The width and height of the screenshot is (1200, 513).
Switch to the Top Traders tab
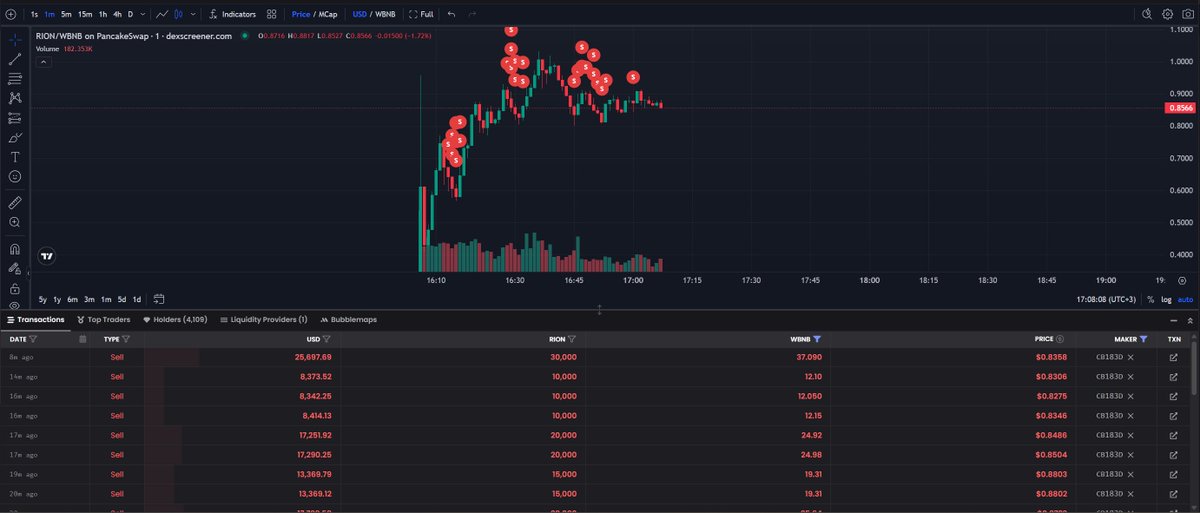(x=104, y=320)
